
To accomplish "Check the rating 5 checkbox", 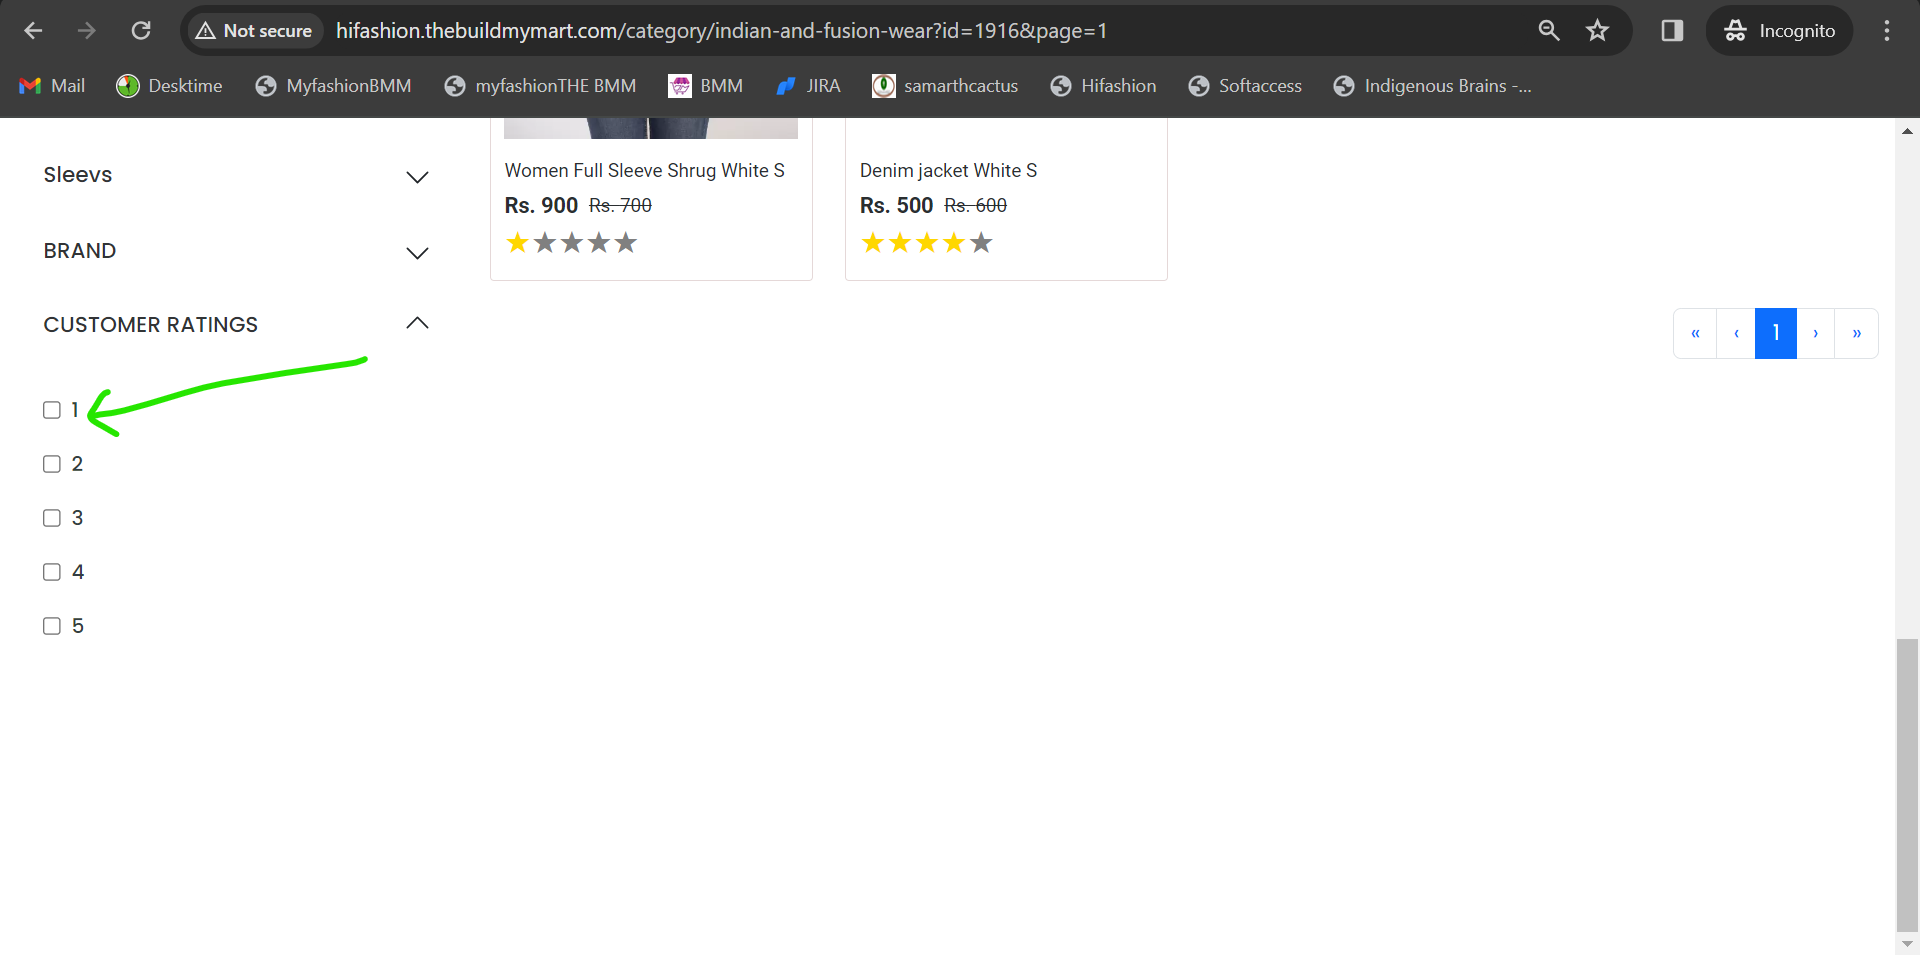I will pyautogui.click(x=52, y=626).
